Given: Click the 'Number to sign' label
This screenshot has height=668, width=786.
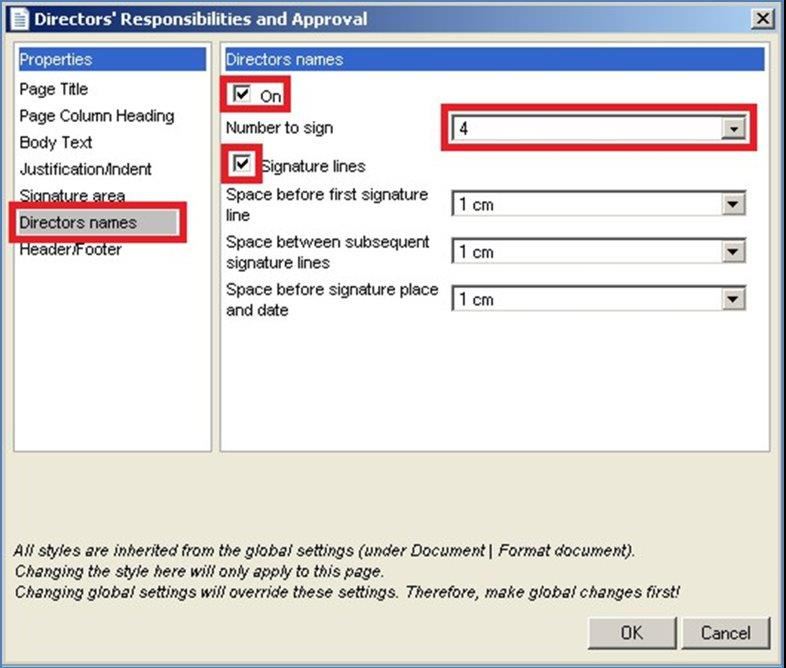Looking at the screenshot, I should [279, 128].
